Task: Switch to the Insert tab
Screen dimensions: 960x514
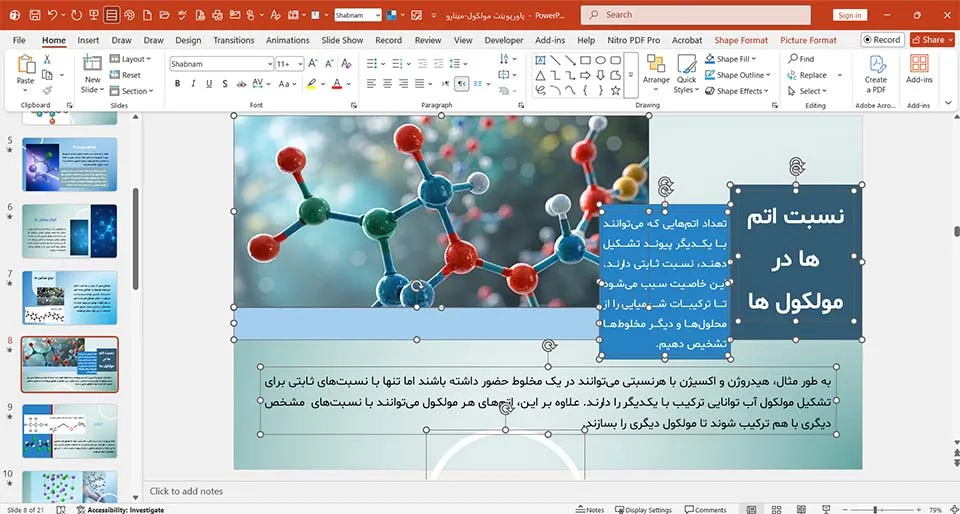Action: pos(88,40)
